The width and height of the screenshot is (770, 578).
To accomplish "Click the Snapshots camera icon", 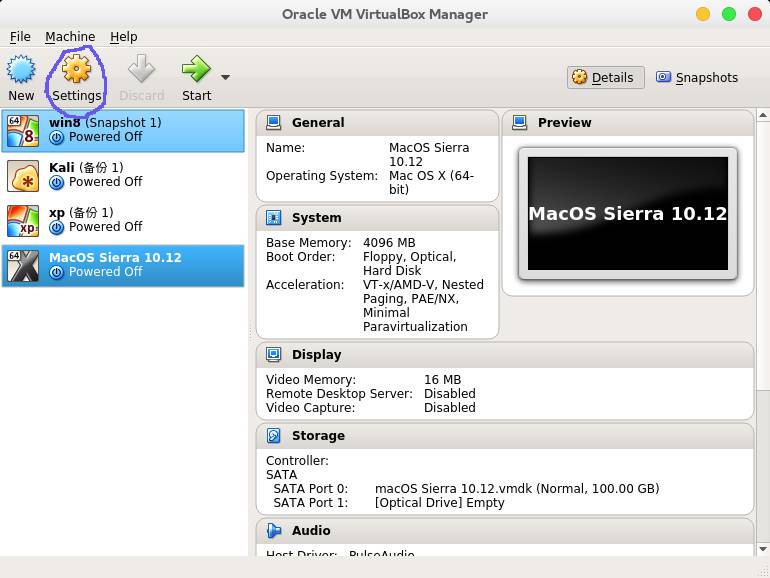I will click(x=663, y=77).
